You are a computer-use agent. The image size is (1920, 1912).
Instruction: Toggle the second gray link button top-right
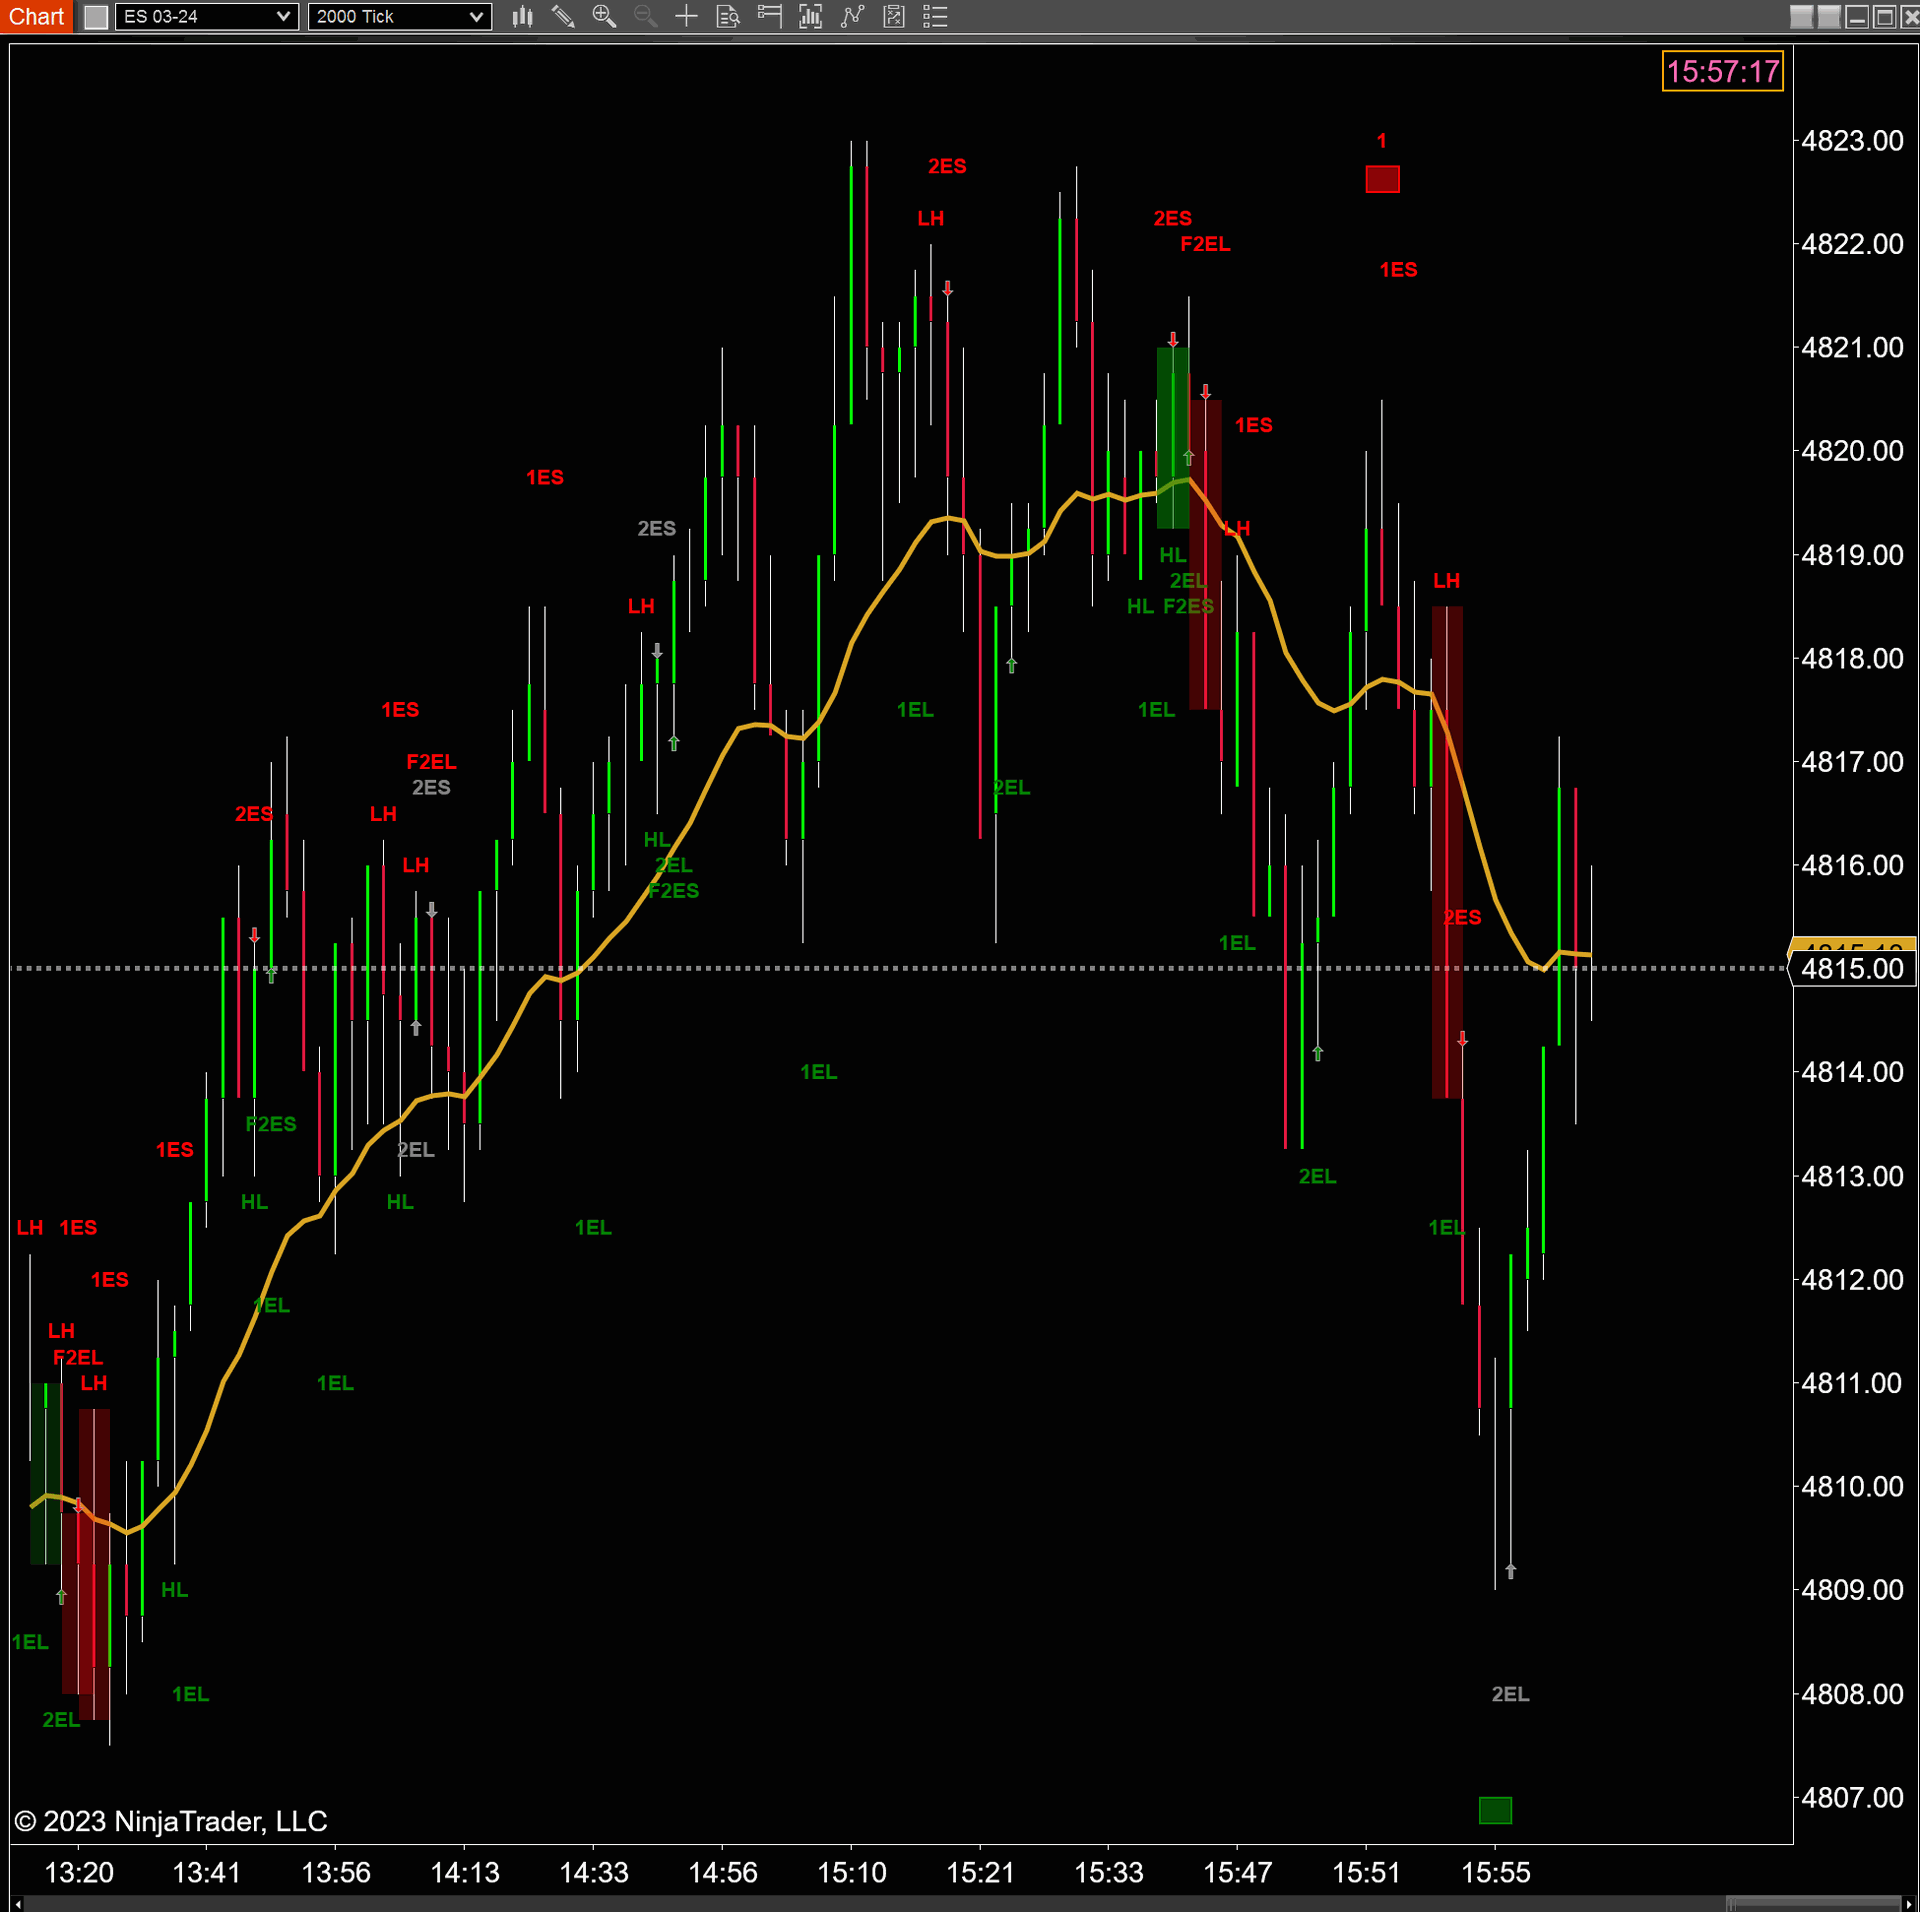pos(1829,17)
